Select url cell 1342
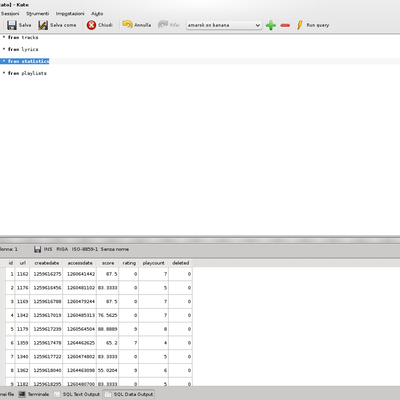 tap(22, 315)
